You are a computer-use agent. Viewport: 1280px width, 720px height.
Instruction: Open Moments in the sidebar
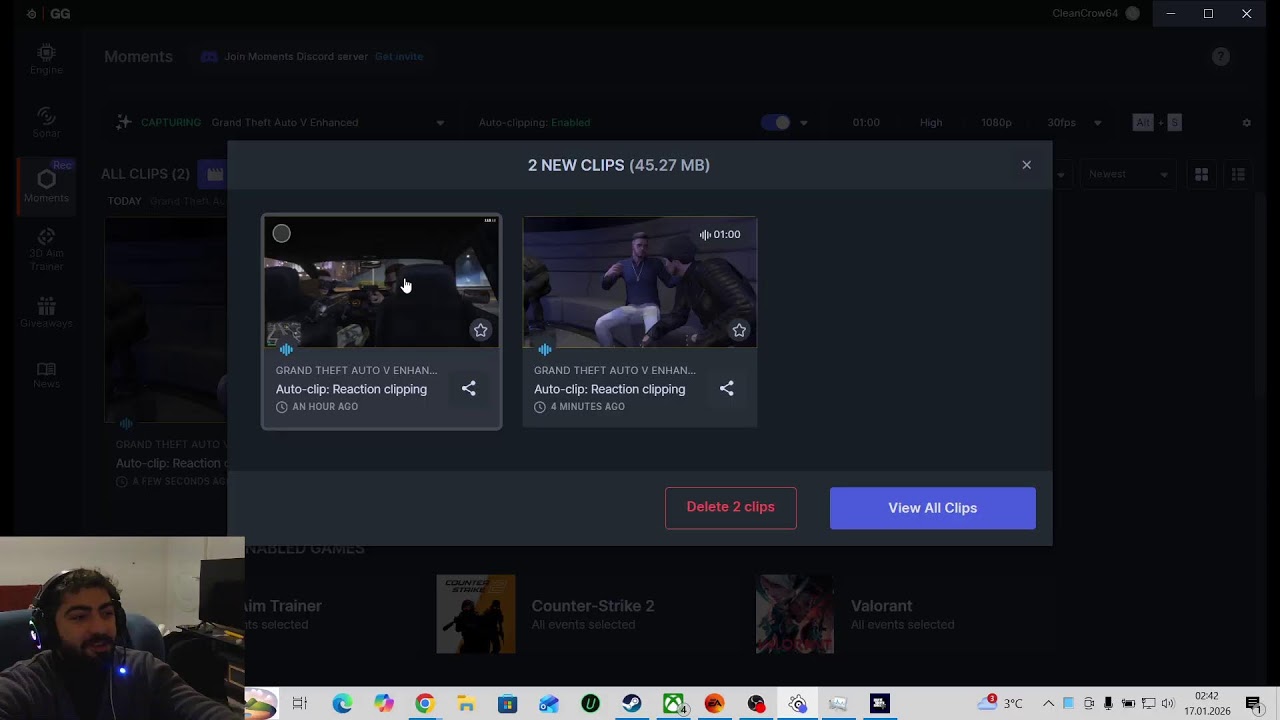46,185
